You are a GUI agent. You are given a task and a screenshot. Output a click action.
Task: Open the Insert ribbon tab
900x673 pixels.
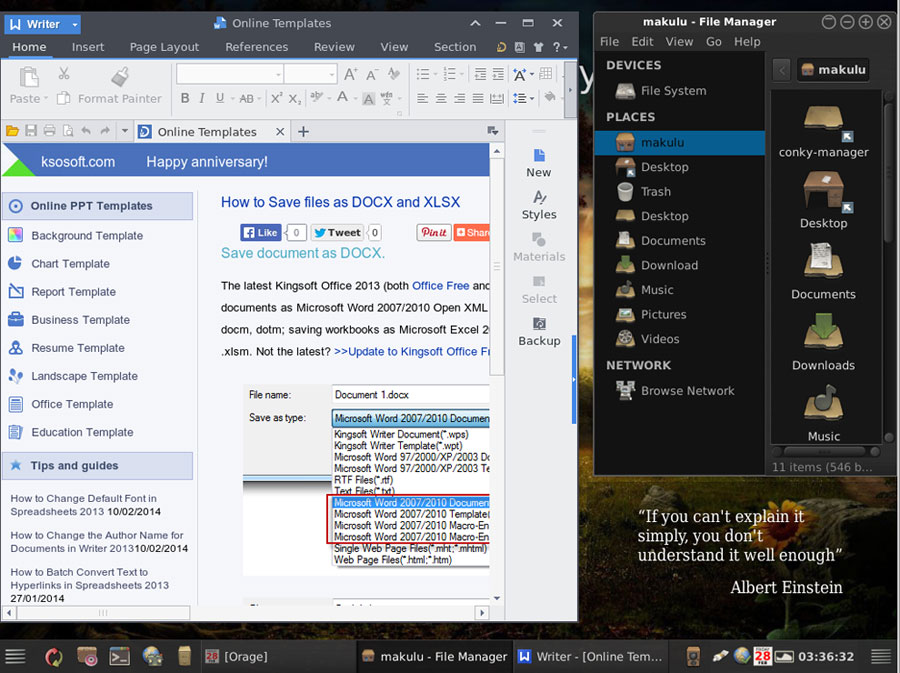(x=88, y=47)
